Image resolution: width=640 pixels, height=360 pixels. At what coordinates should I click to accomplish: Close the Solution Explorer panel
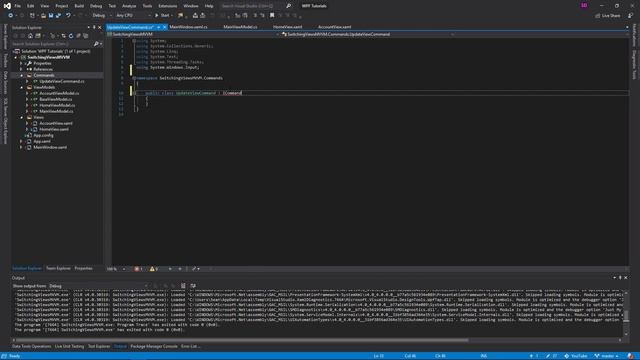pos(100,27)
